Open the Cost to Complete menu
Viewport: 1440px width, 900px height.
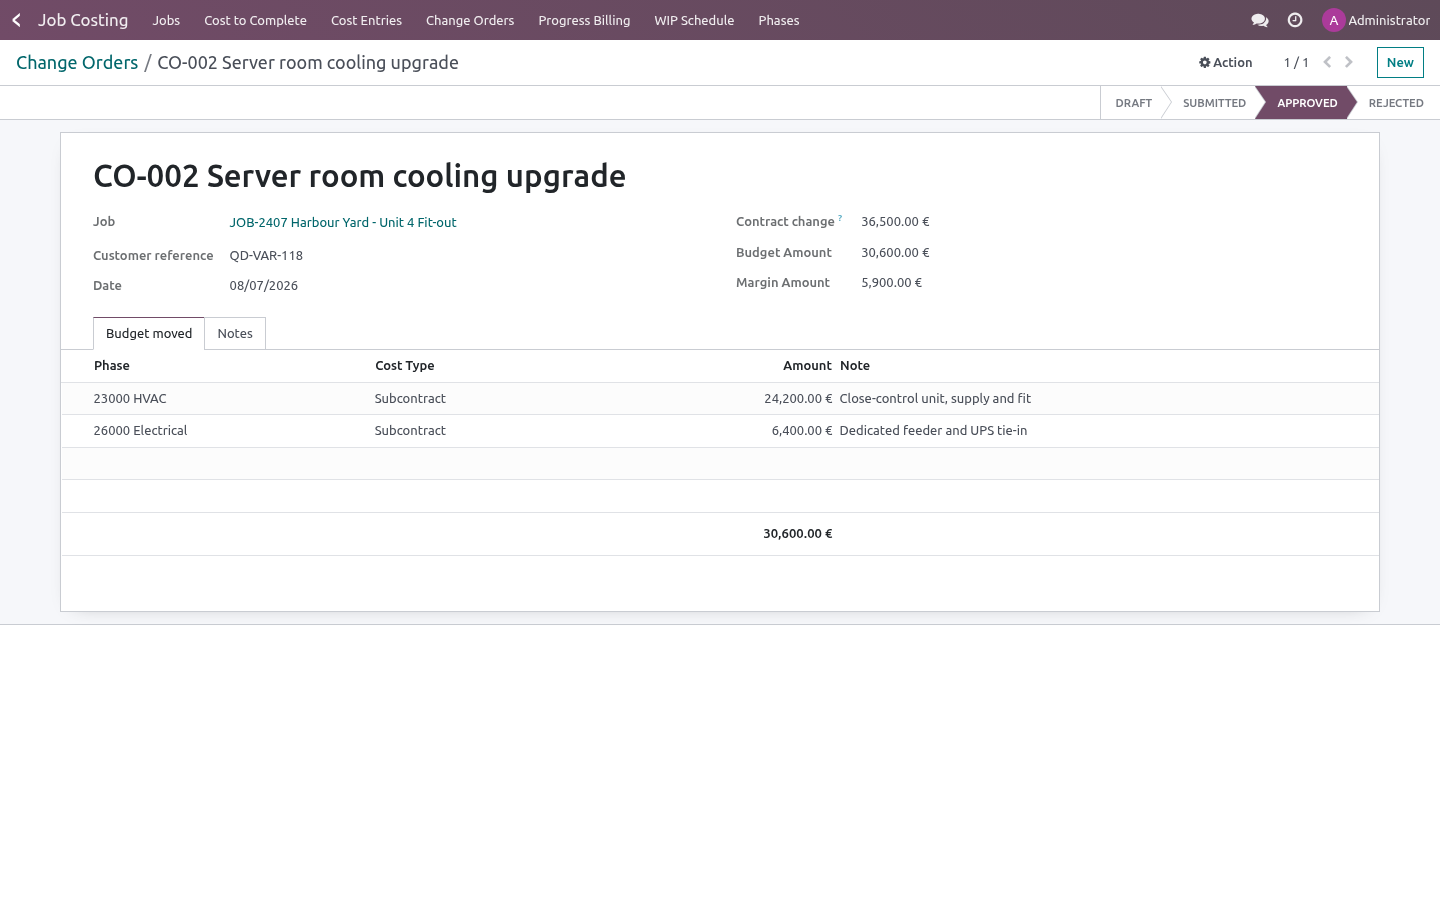tap(255, 20)
